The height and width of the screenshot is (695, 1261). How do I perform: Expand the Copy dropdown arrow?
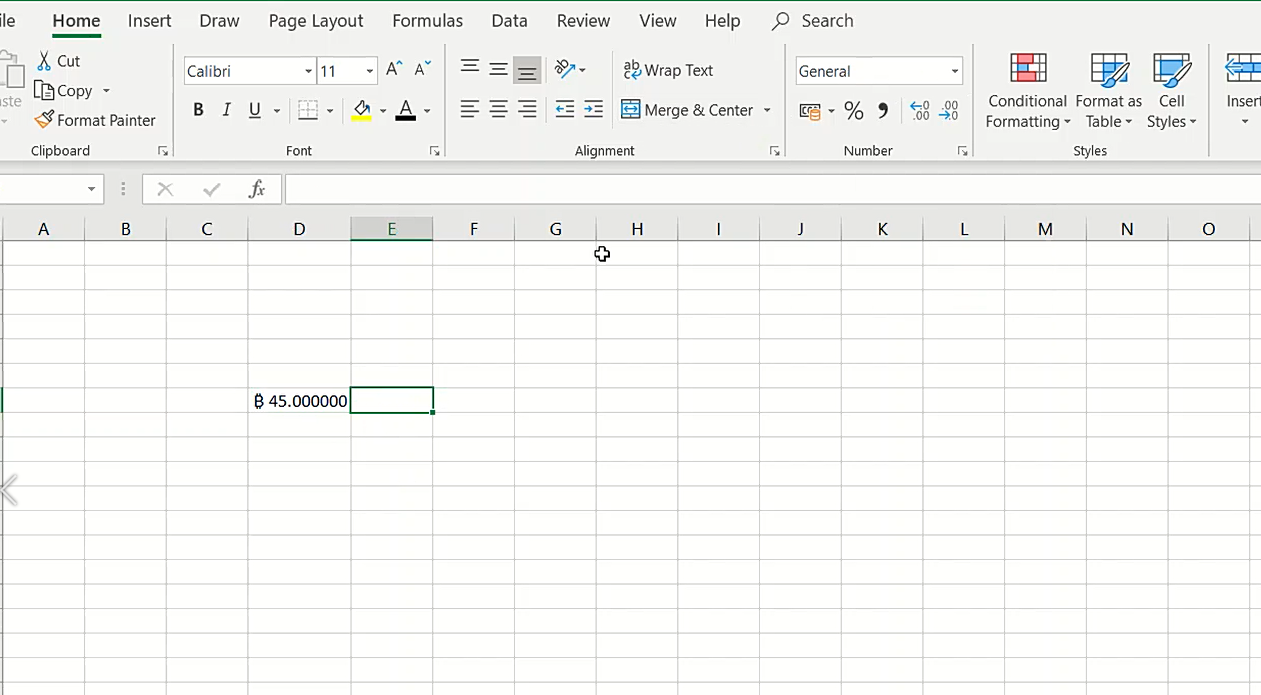click(106, 91)
